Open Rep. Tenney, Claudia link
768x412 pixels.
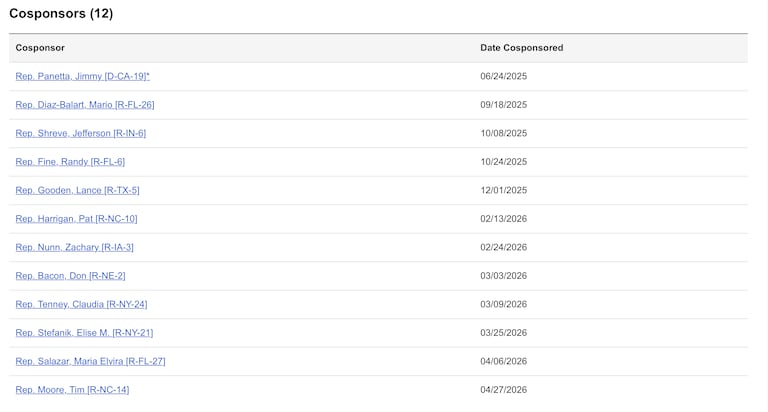tap(81, 304)
